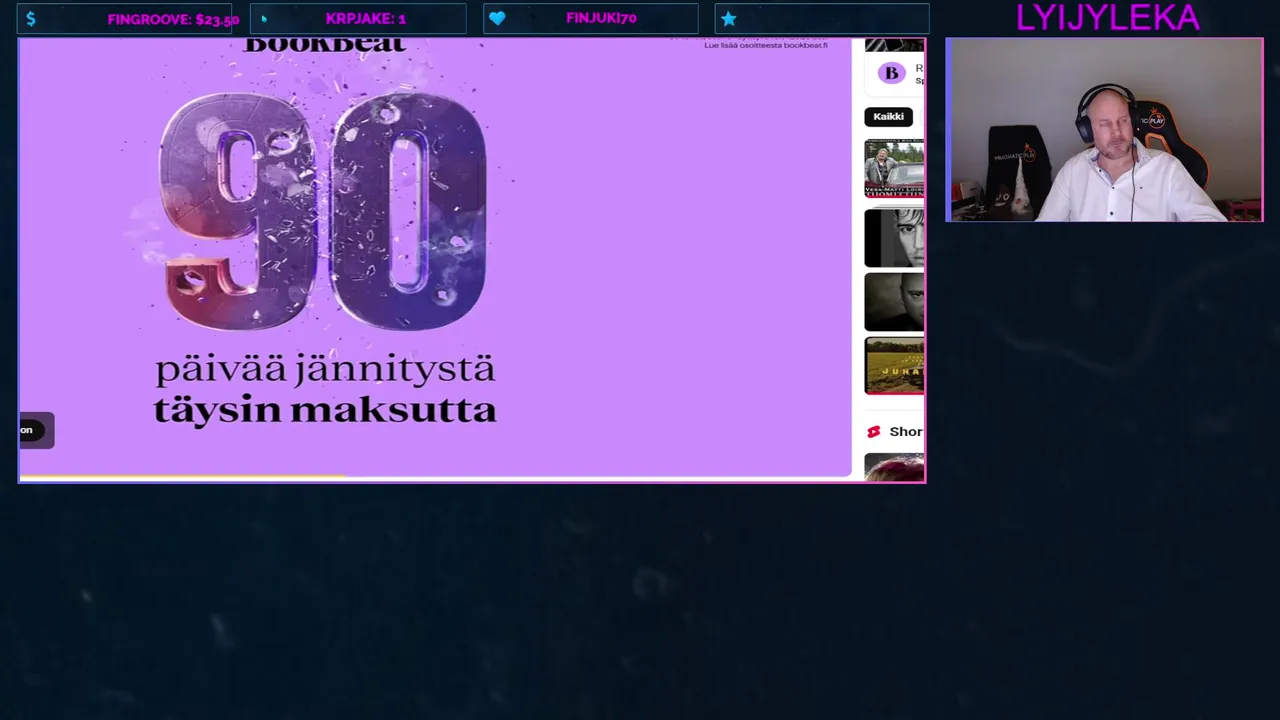Screen dimensions: 1280x720
Task: Open the BookBeat channel avatar icon
Action: pyautogui.click(x=891, y=73)
